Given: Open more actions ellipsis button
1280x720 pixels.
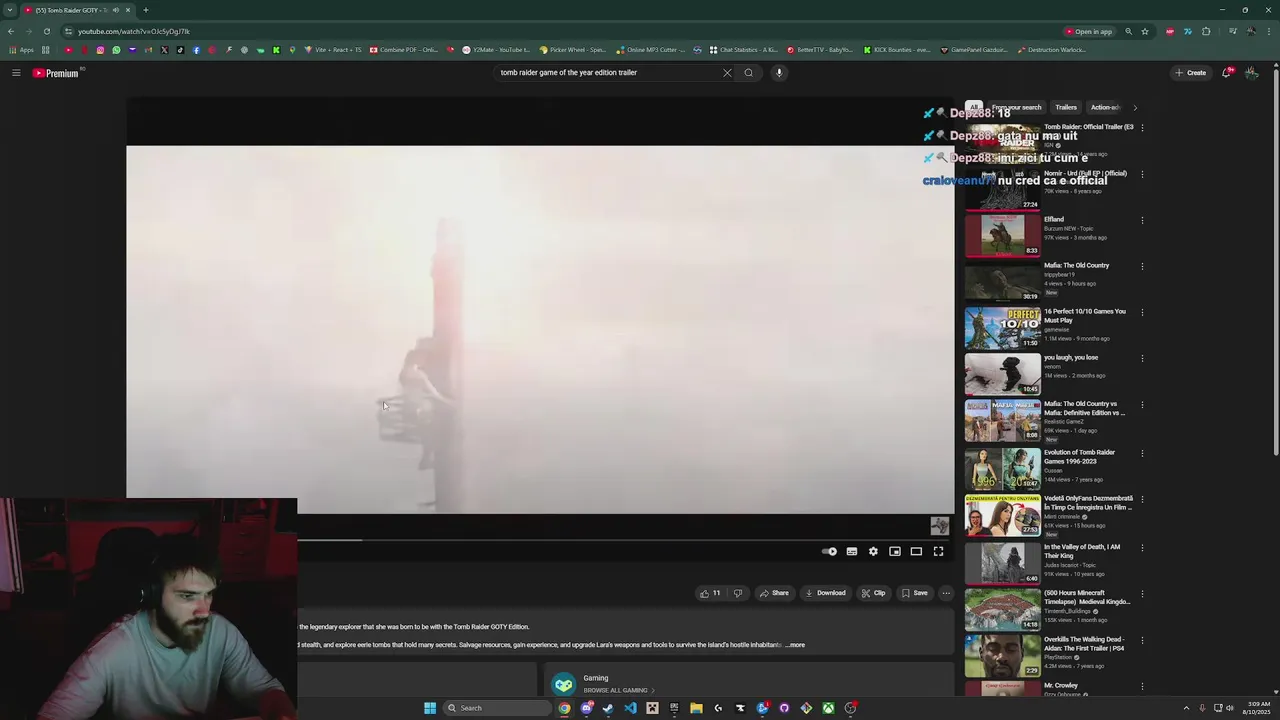Looking at the screenshot, I should pos(946,593).
